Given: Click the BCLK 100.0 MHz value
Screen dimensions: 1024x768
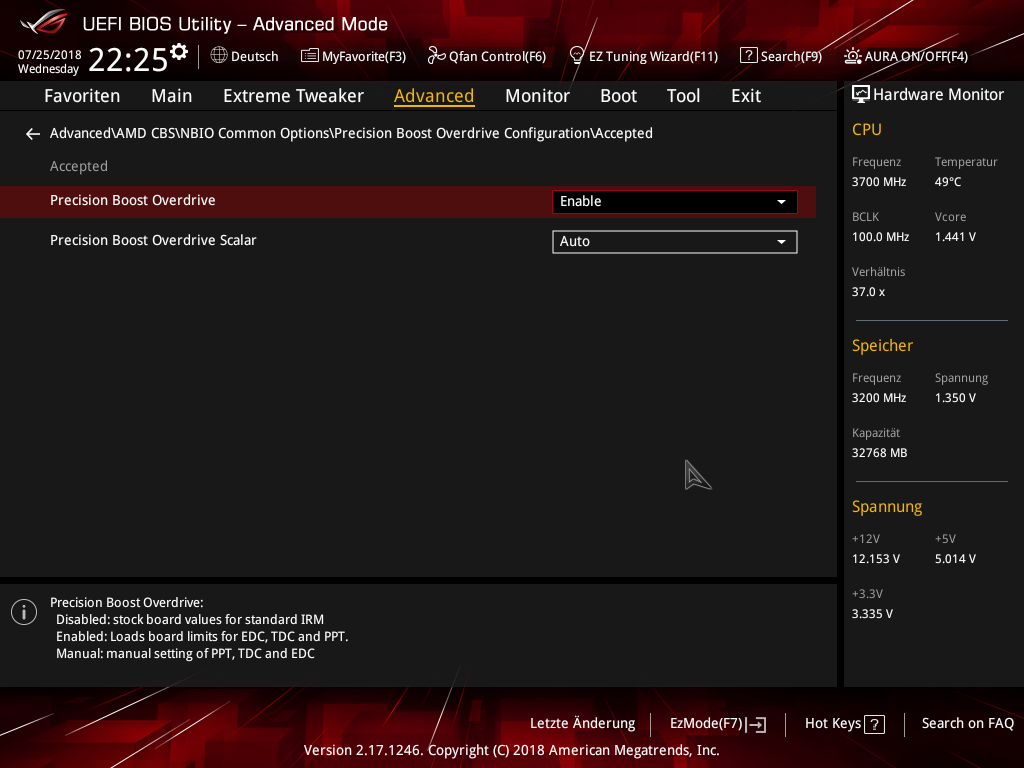Looking at the screenshot, I should click(x=880, y=237).
